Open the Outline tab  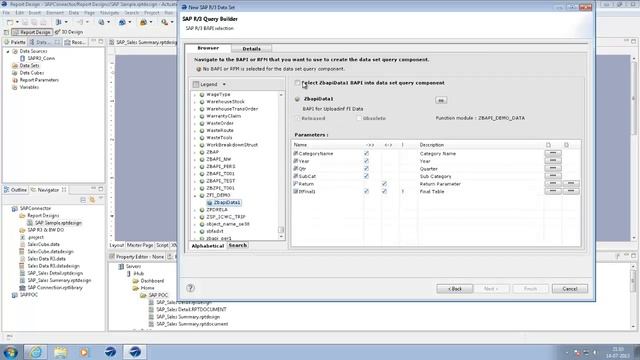click(x=16, y=190)
